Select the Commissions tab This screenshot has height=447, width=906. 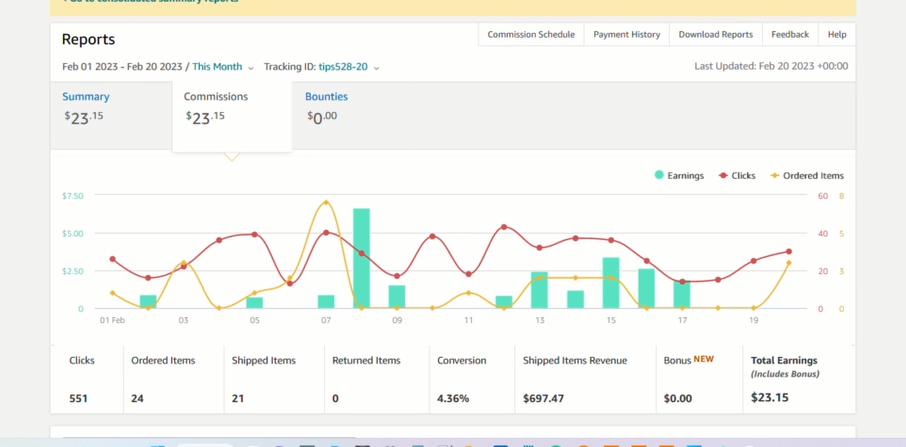point(232,116)
